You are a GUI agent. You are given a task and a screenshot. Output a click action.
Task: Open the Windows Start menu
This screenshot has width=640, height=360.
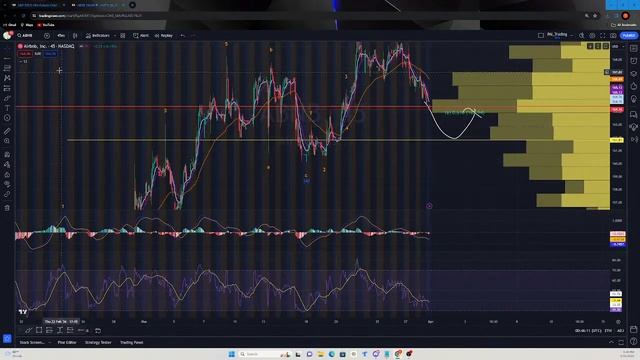click(232, 354)
